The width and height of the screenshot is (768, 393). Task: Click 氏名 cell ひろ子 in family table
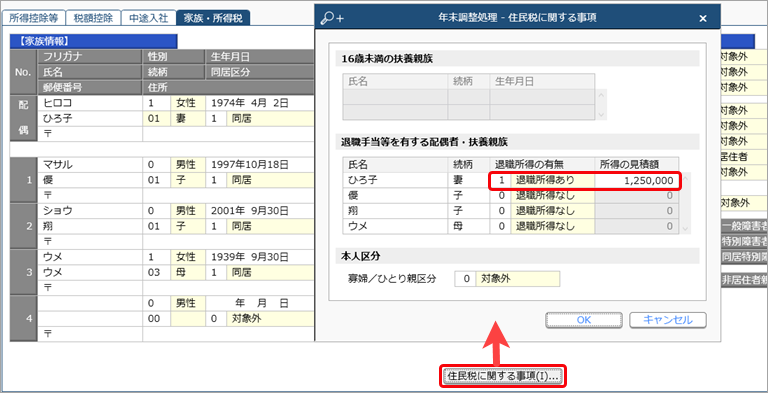[x=90, y=119]
